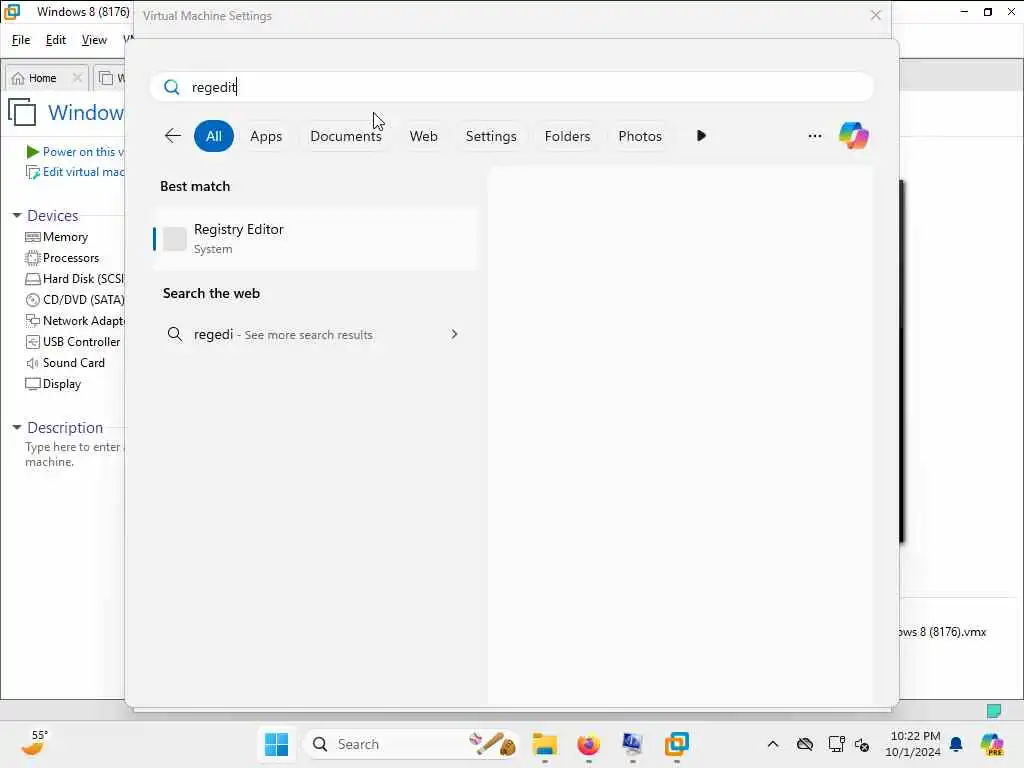Open Firefox from taskbar
Viewport: 1024px width, 768px height.
(588, 744)
